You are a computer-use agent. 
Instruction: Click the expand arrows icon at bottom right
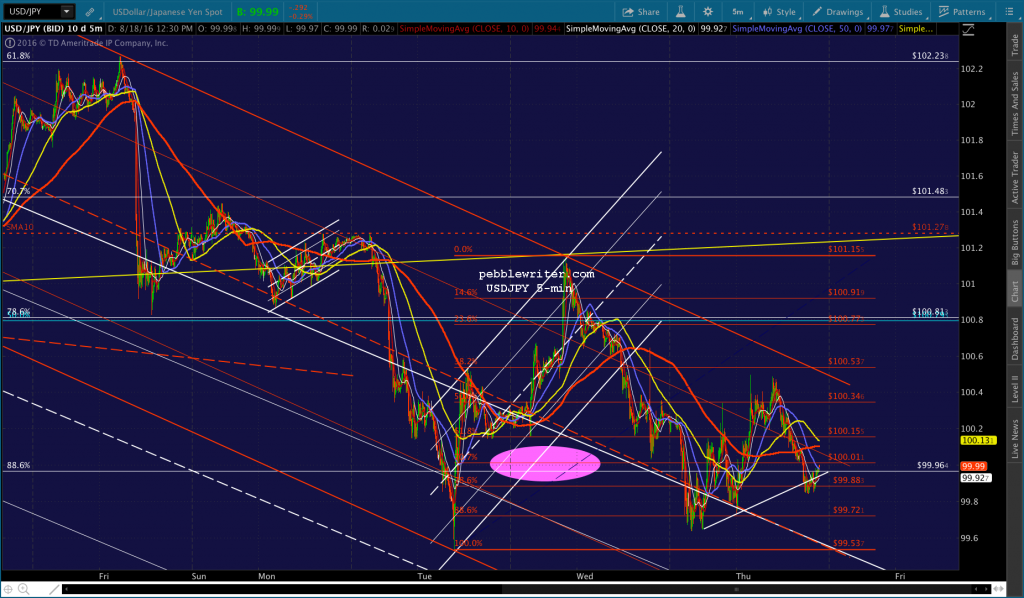998,589
